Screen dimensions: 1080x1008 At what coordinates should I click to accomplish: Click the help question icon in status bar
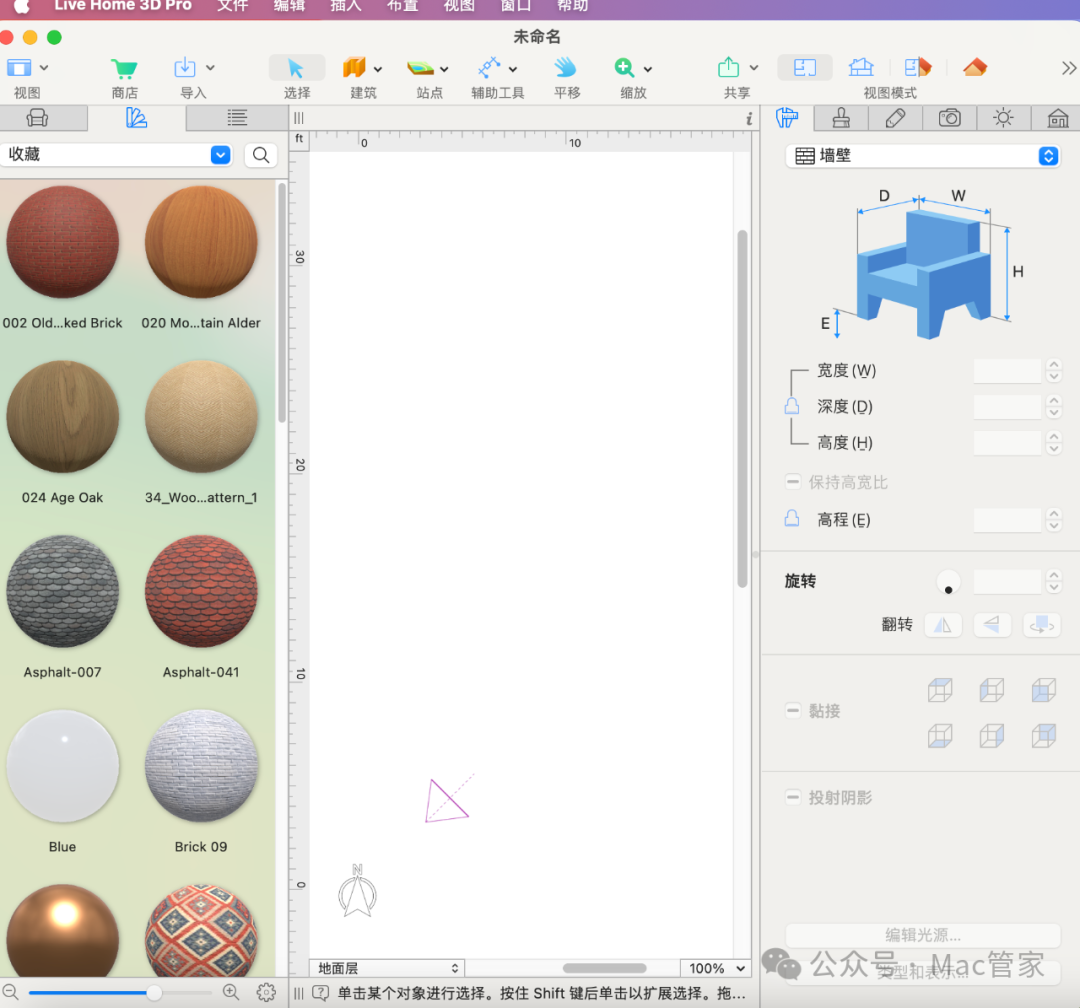tap(320, 993)
